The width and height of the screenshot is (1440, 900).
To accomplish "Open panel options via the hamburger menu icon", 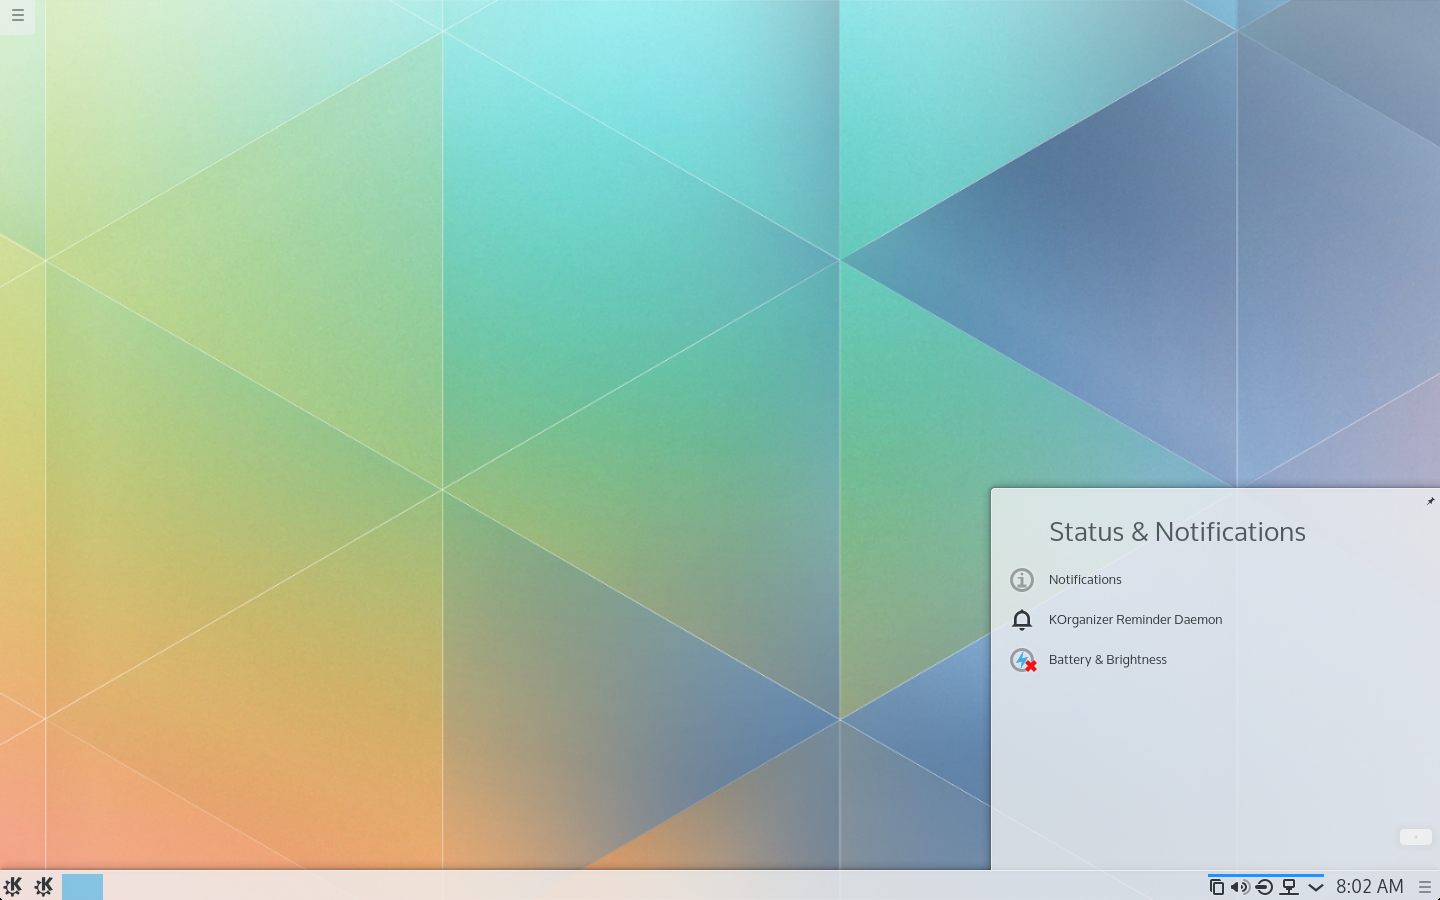I will (x=1427, y=886).
